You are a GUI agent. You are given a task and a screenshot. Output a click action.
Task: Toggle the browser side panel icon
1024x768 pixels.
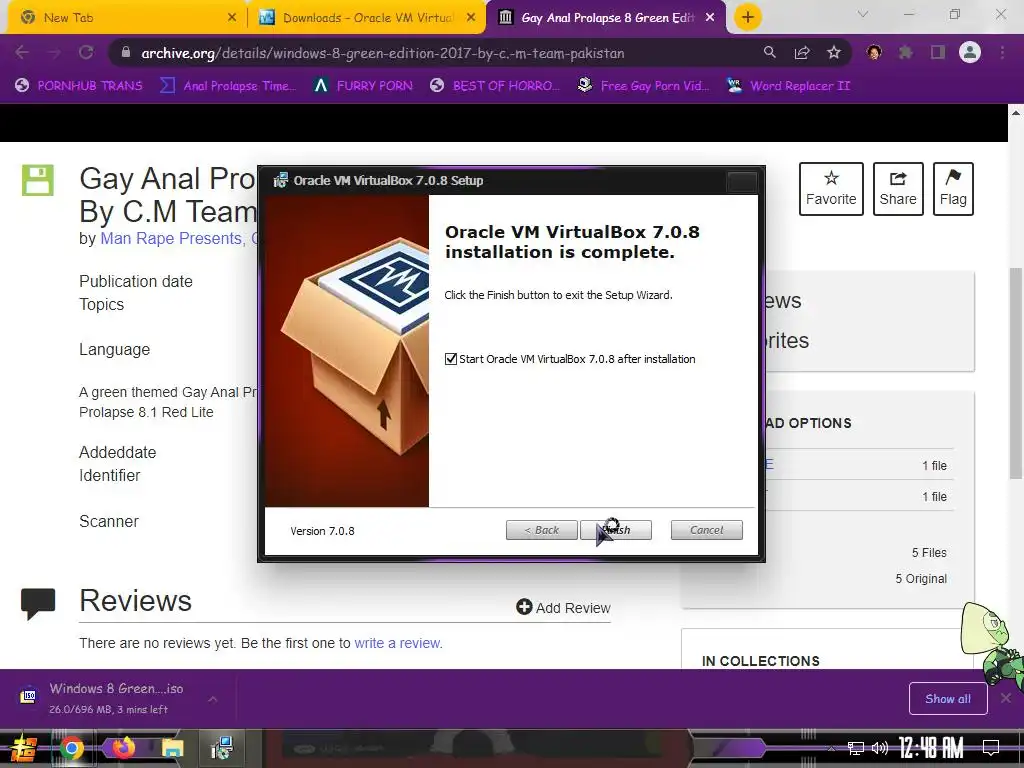pyautogui.click(x=938, y=53)
